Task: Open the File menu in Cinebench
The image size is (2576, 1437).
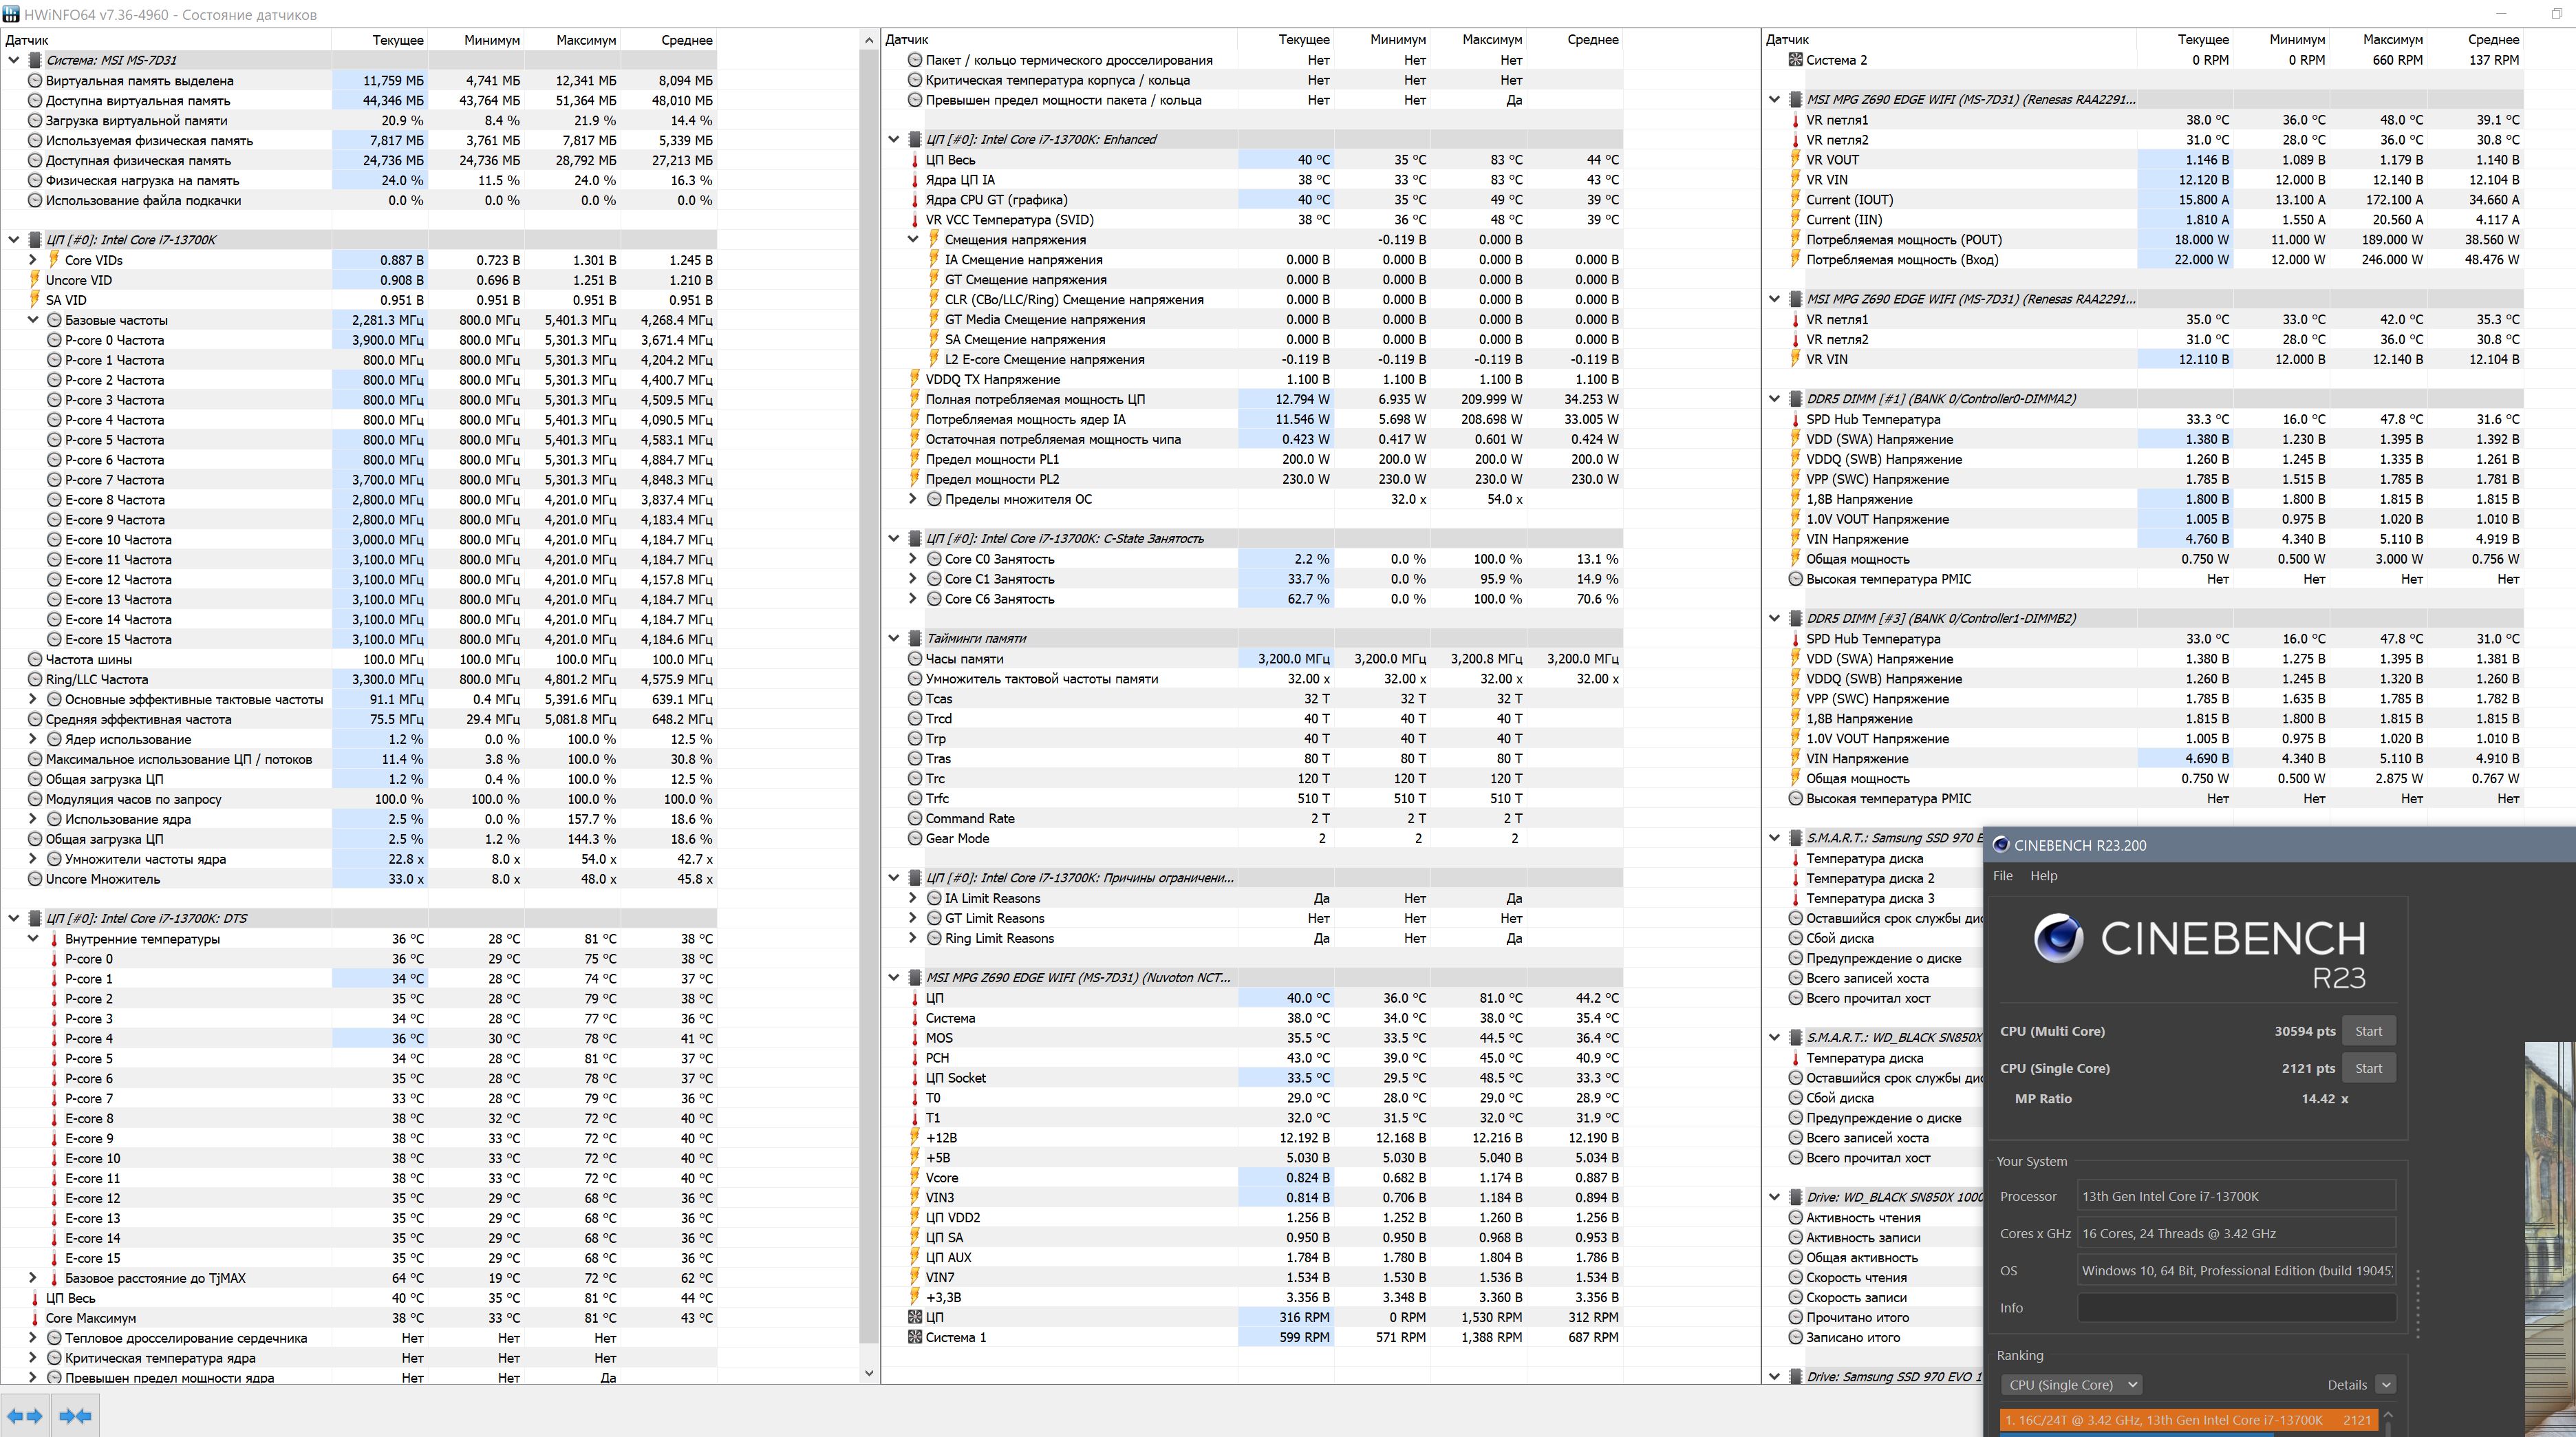Action: (x=2002, y=876)
